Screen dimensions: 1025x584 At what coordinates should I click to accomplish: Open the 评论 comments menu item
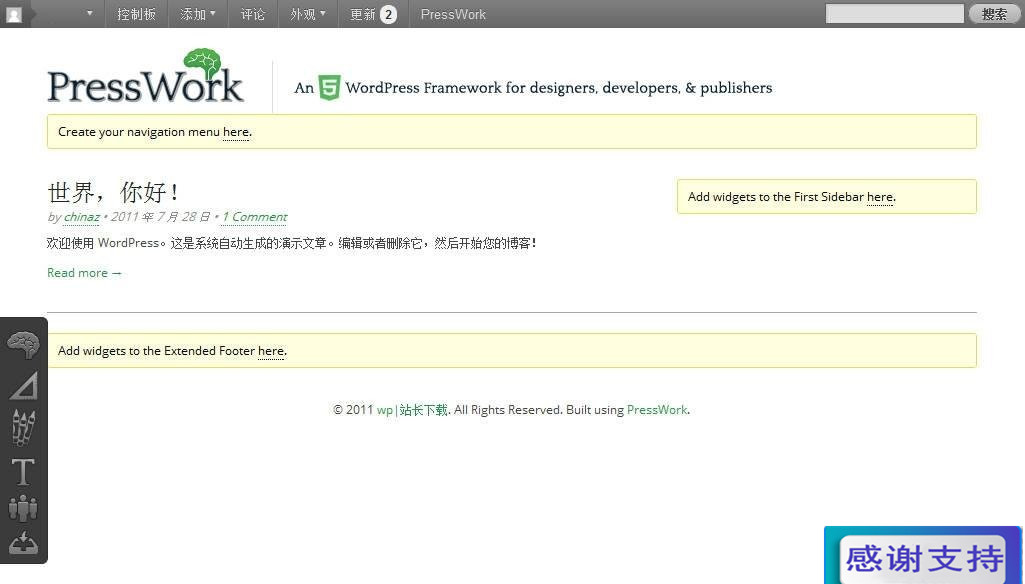(253, 14)
